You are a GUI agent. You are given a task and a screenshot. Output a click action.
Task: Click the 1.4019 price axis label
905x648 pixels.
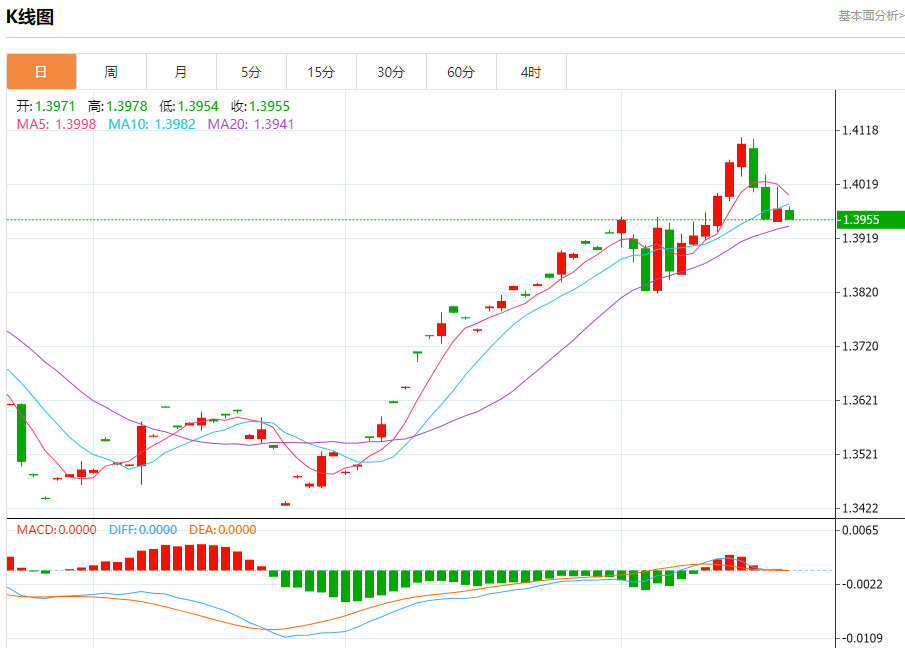click(x=860, y=185)
